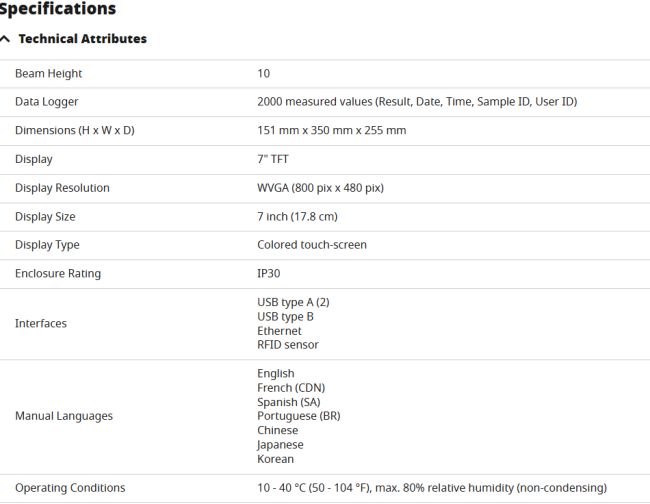The image size is (650, 504).
Task: Click the IP30 enclosure rating value
Action: pos(269,274)
